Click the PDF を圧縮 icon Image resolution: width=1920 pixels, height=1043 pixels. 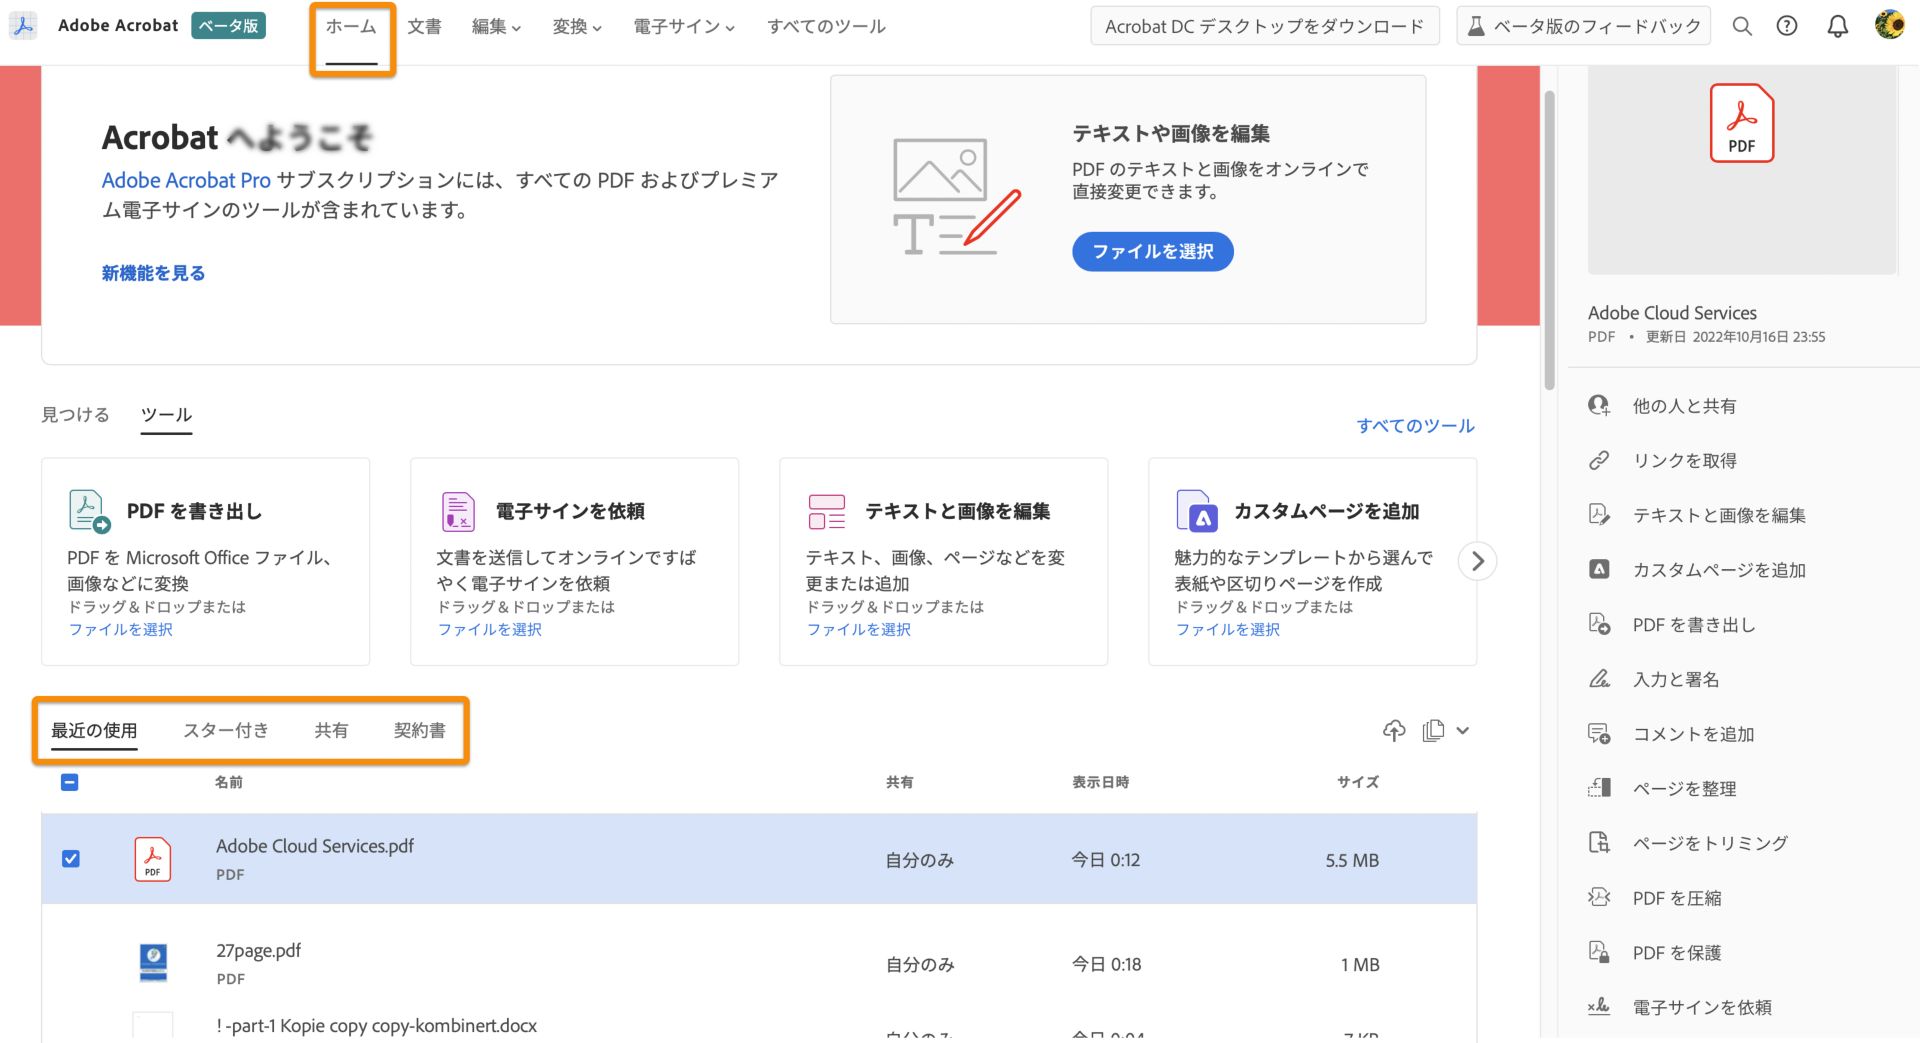coord(1599,897)
